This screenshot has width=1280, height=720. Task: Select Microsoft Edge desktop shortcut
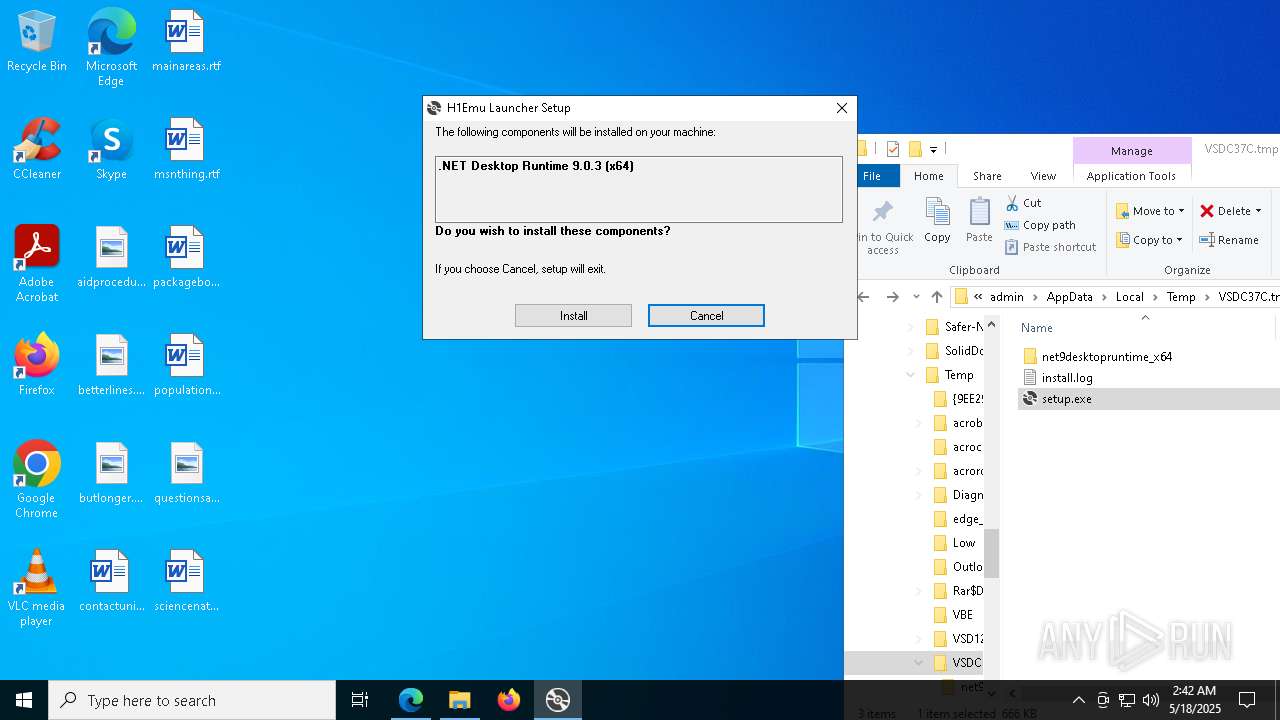pyautogui.click(x=111, y=48)
